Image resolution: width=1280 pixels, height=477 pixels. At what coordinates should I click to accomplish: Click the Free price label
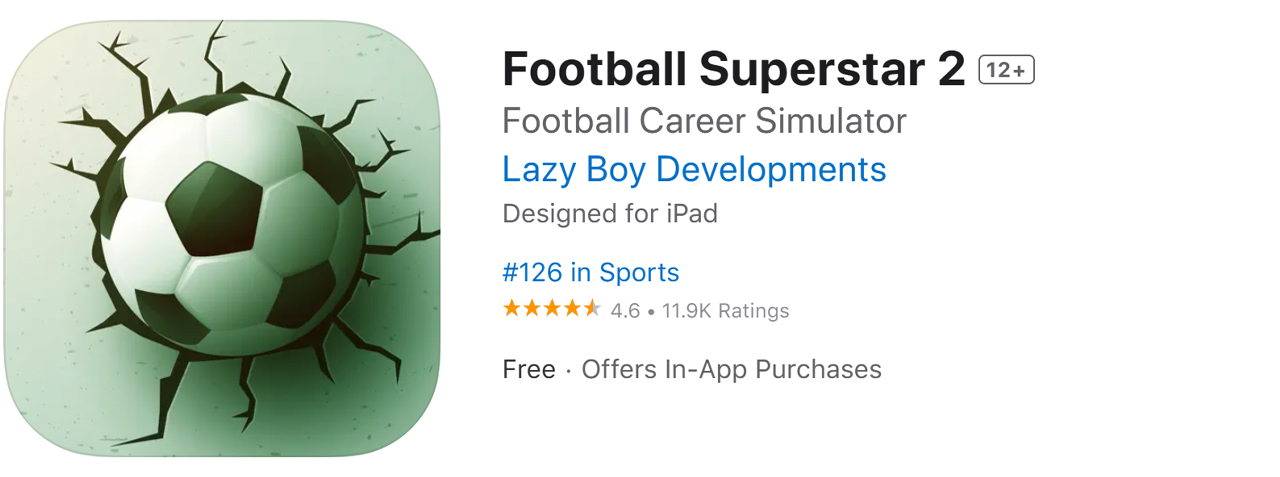pyautogui.click(x=529, y=369)
